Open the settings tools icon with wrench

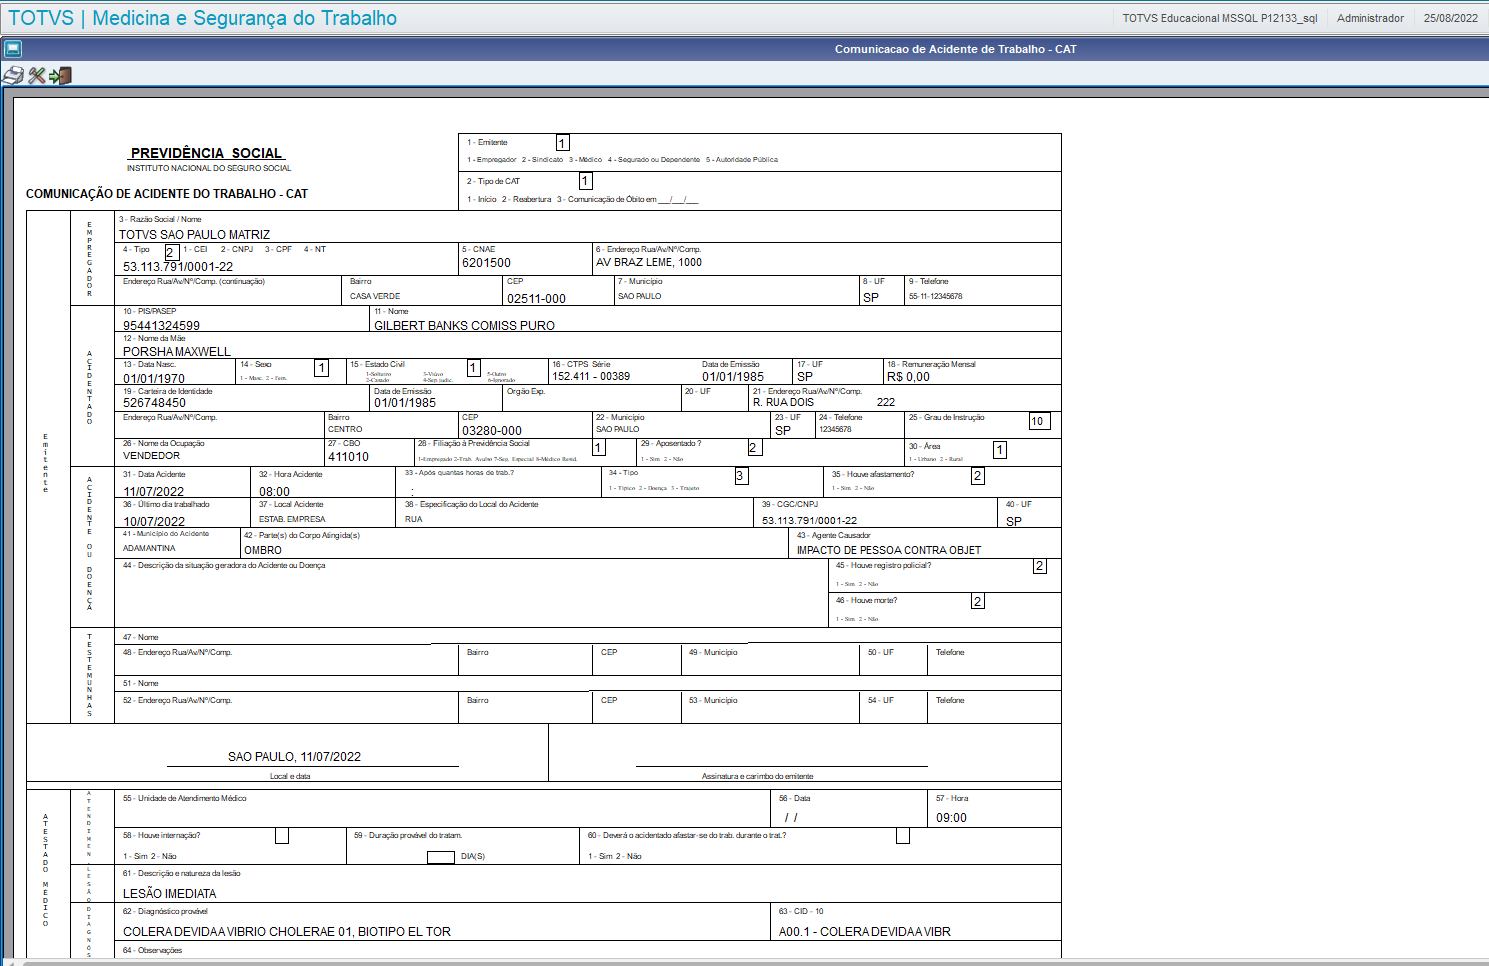click(37, 76)
